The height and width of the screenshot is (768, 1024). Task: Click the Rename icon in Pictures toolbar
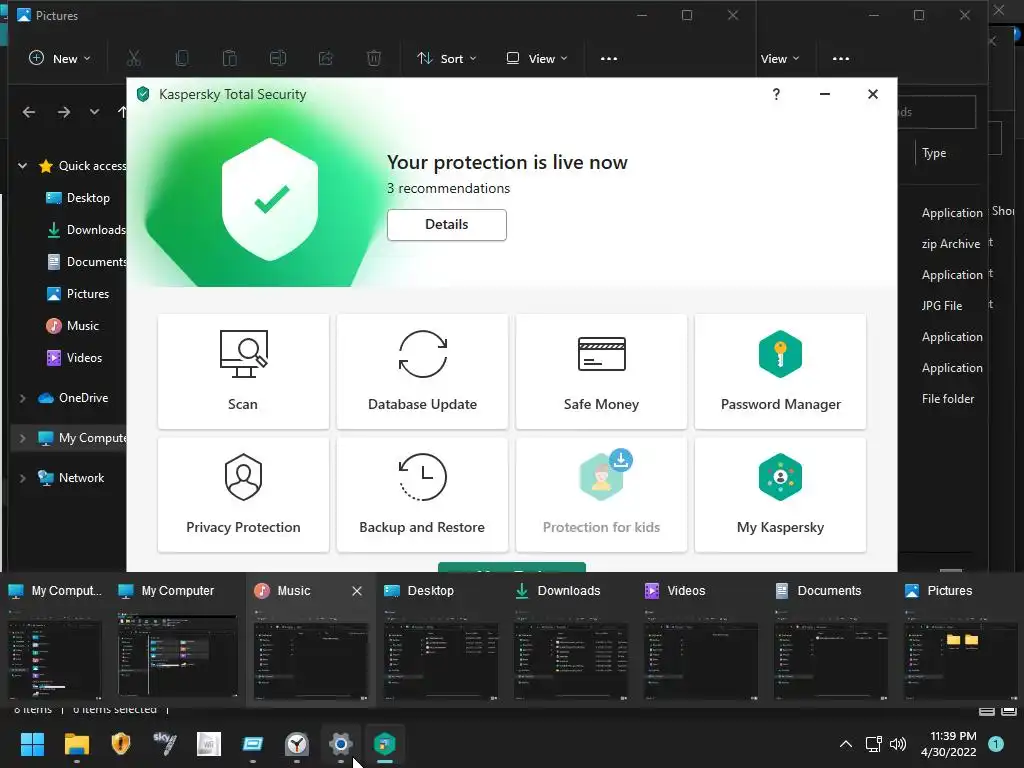278,58
